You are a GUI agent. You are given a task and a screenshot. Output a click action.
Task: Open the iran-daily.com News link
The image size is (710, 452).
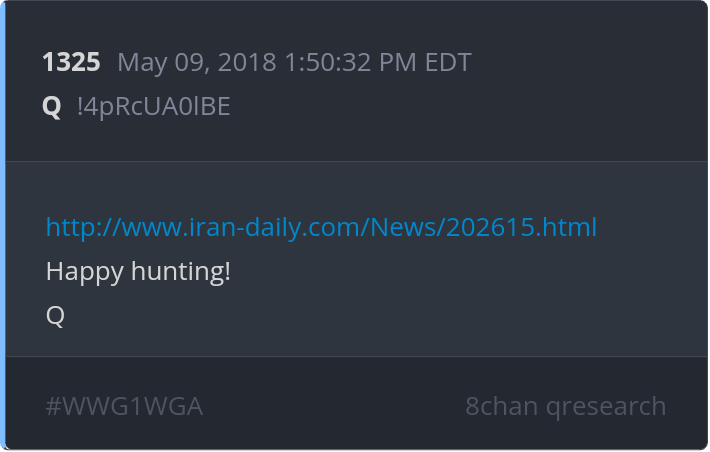(321, 227)
